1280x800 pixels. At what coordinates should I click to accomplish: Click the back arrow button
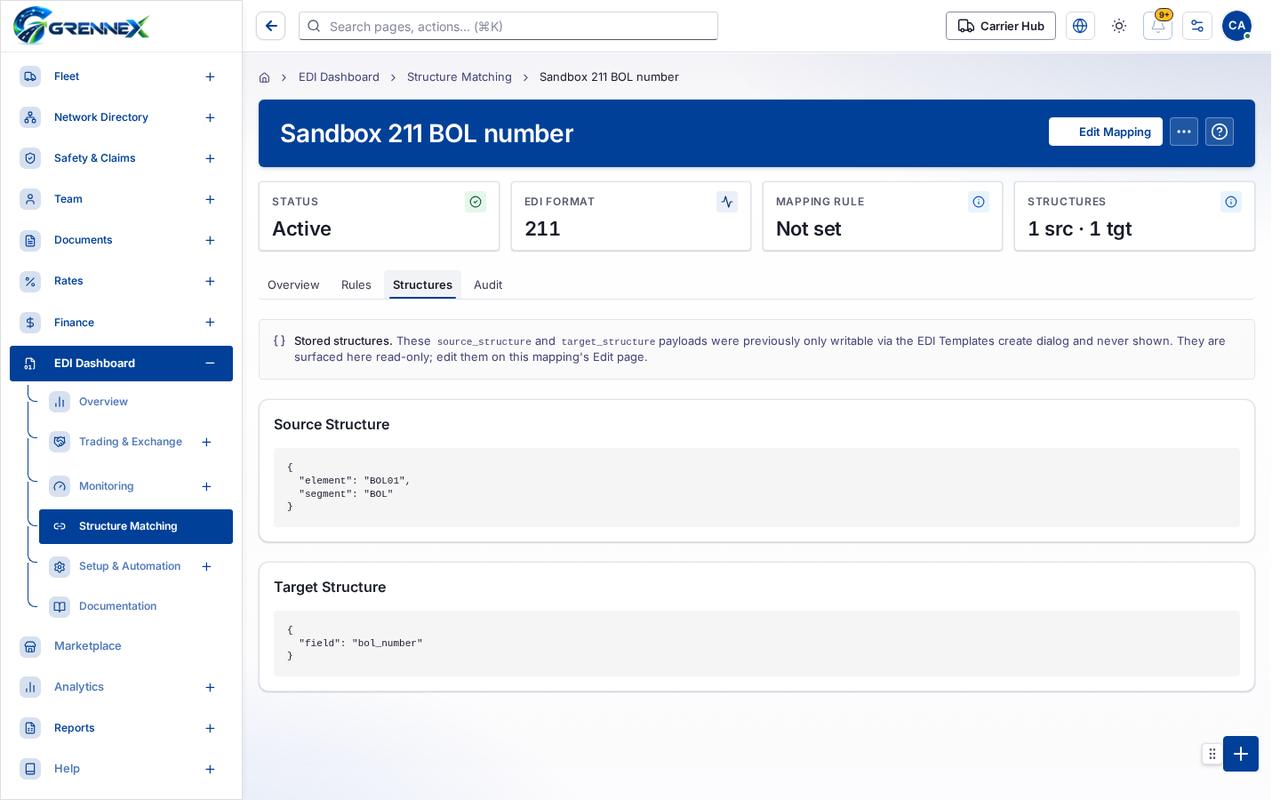tap(271, 26)
